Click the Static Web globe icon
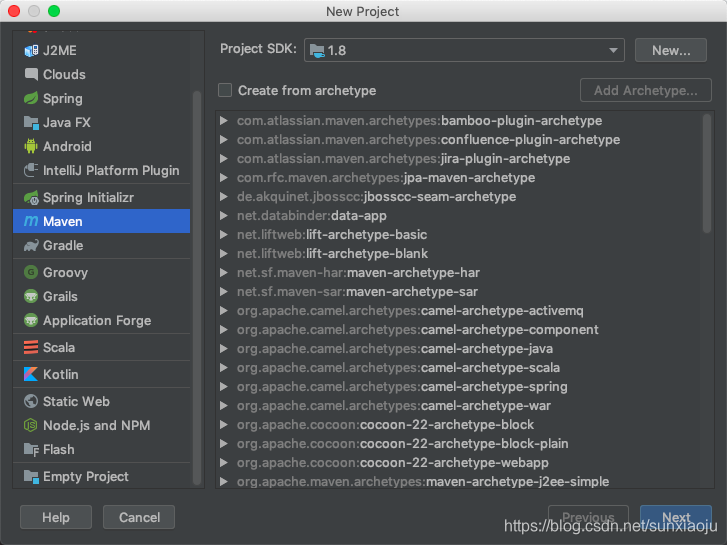Viewport: 727px width, 545px height. tap(31, 401)
